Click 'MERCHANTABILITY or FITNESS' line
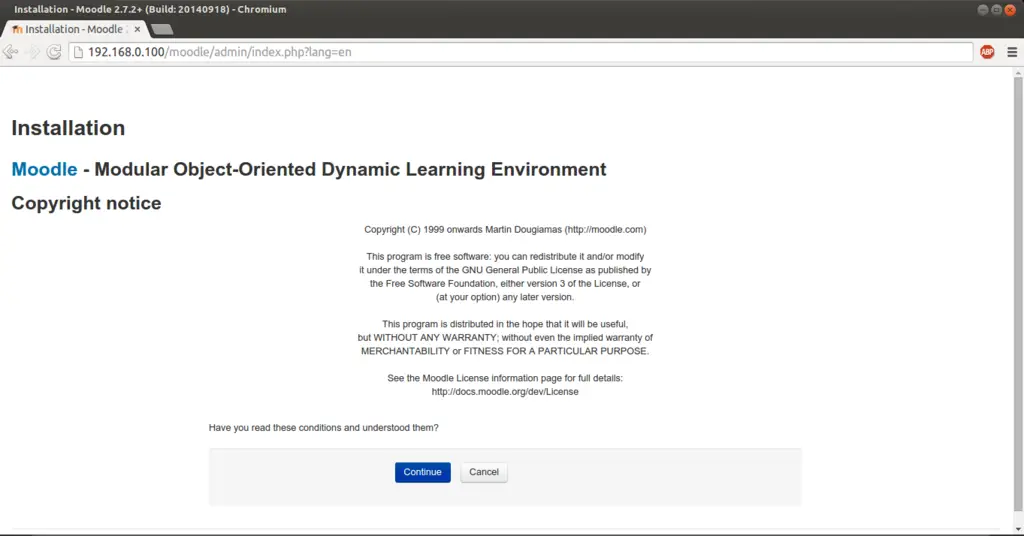Screen dimensions: 1024x536 [x=505, y=351]
